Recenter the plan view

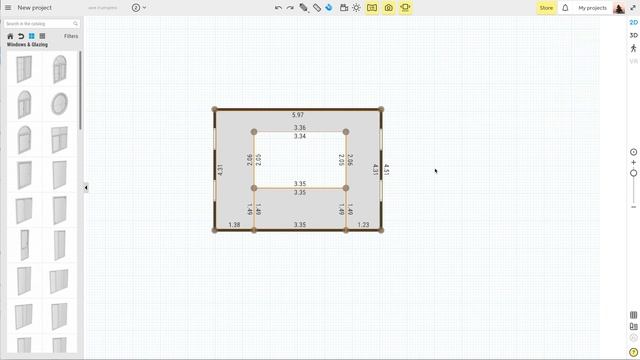click(633, 152)
